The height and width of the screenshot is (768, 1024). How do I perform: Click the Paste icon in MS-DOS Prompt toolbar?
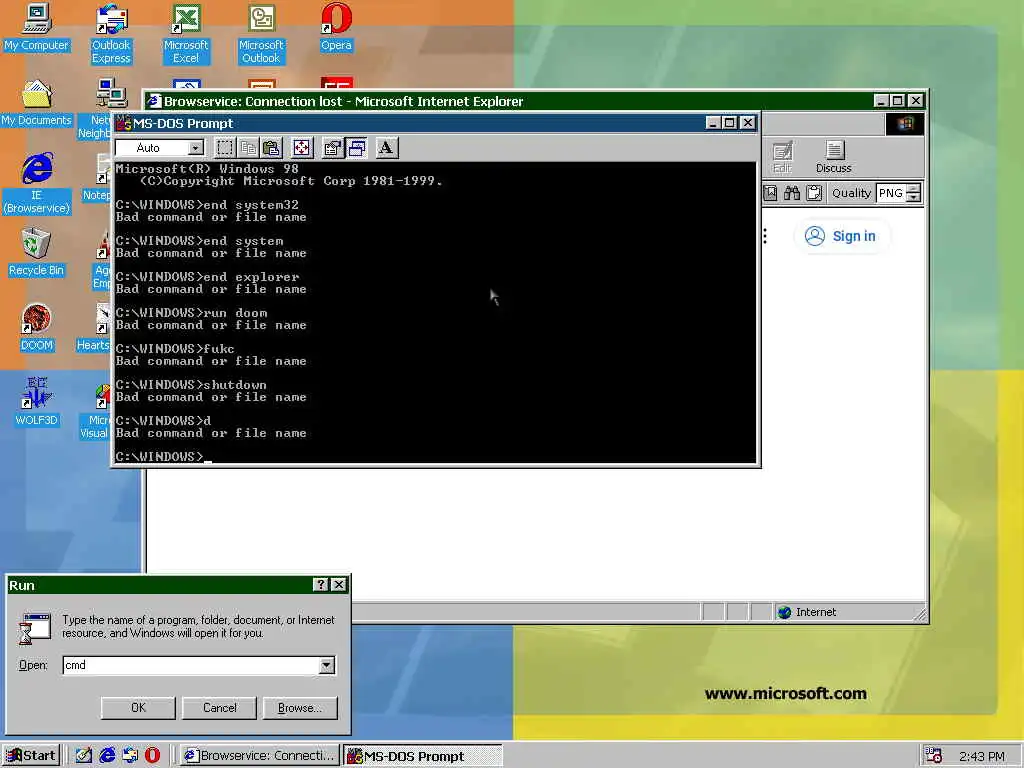(272, 148)
